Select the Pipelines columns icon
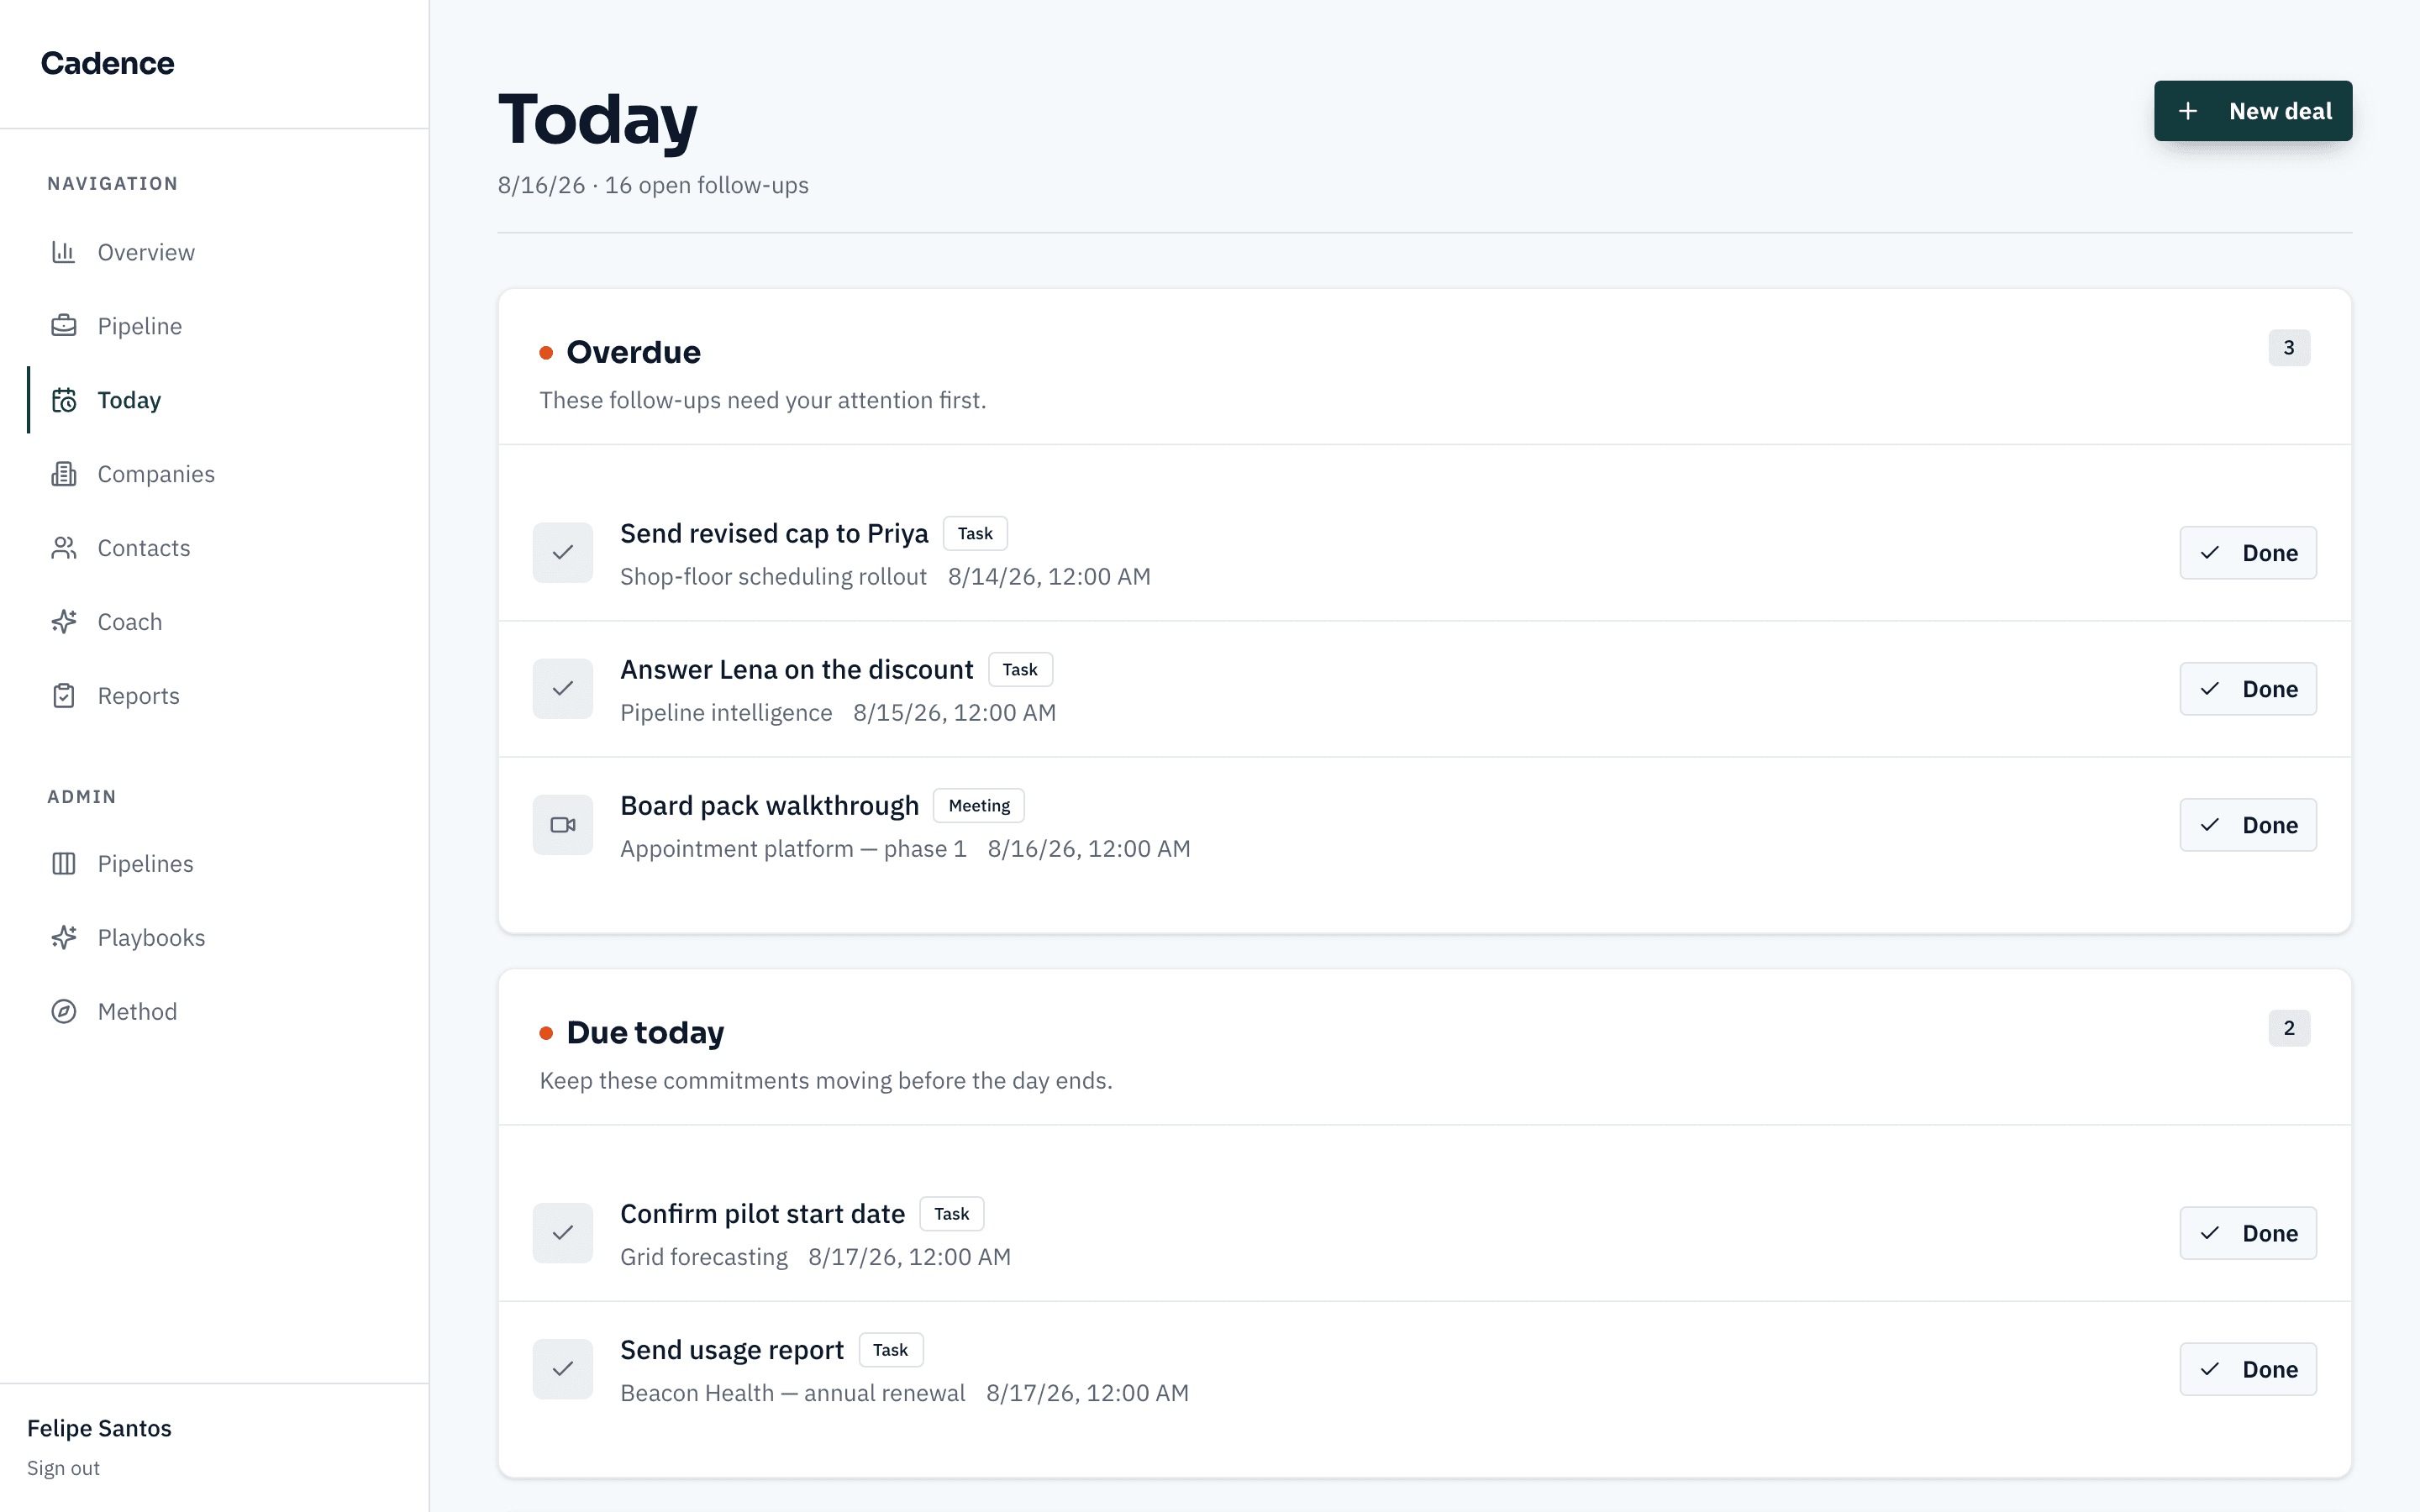2420x1512 pixels. tap(64, 864)
